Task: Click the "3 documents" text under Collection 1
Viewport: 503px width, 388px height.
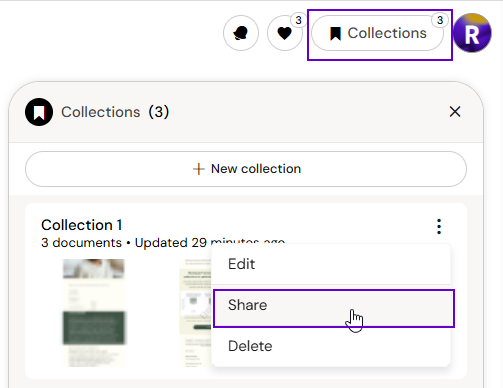Action: click(81, 243)
